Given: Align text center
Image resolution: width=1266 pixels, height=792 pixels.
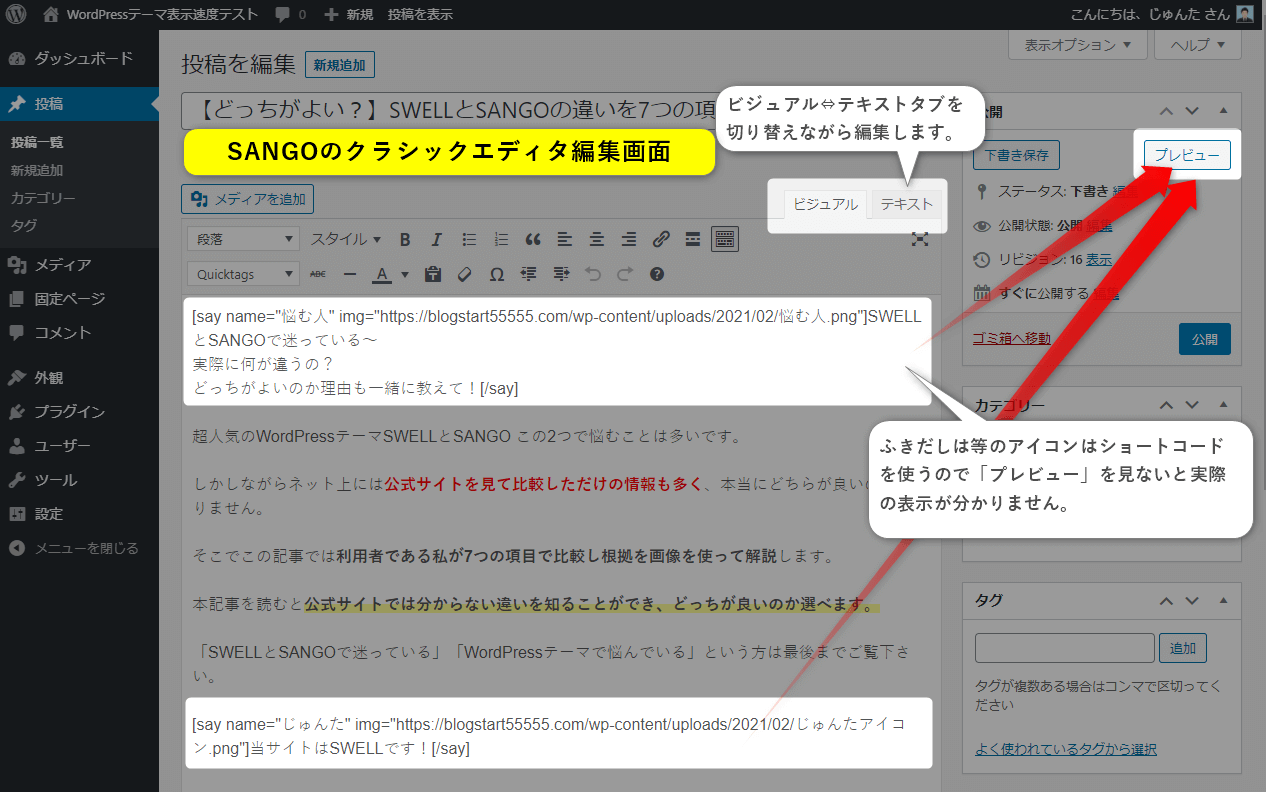Looking at the screenshot, I should pyautogui.click(x=597, y=240).
